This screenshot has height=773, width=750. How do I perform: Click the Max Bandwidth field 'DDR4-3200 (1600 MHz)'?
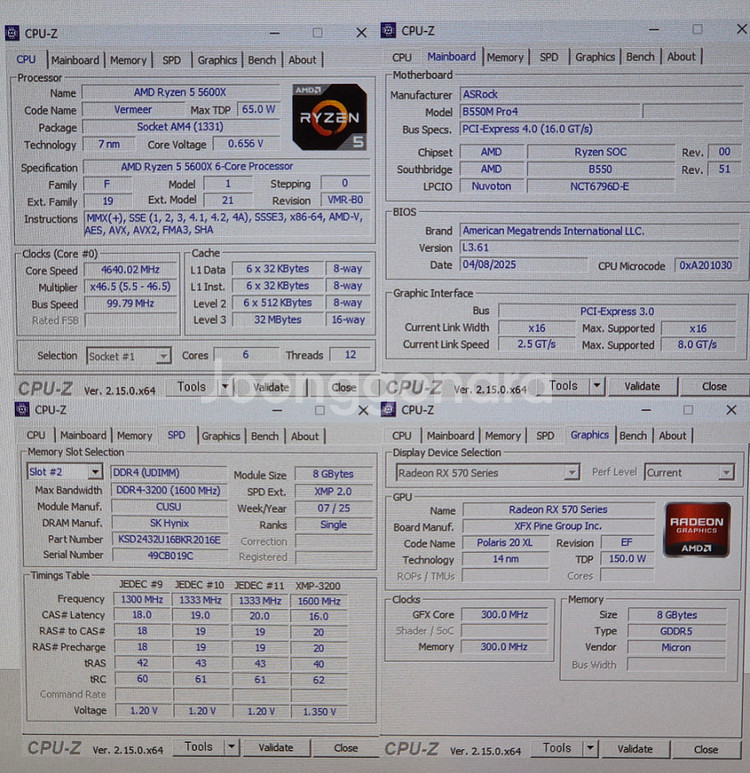168,490
